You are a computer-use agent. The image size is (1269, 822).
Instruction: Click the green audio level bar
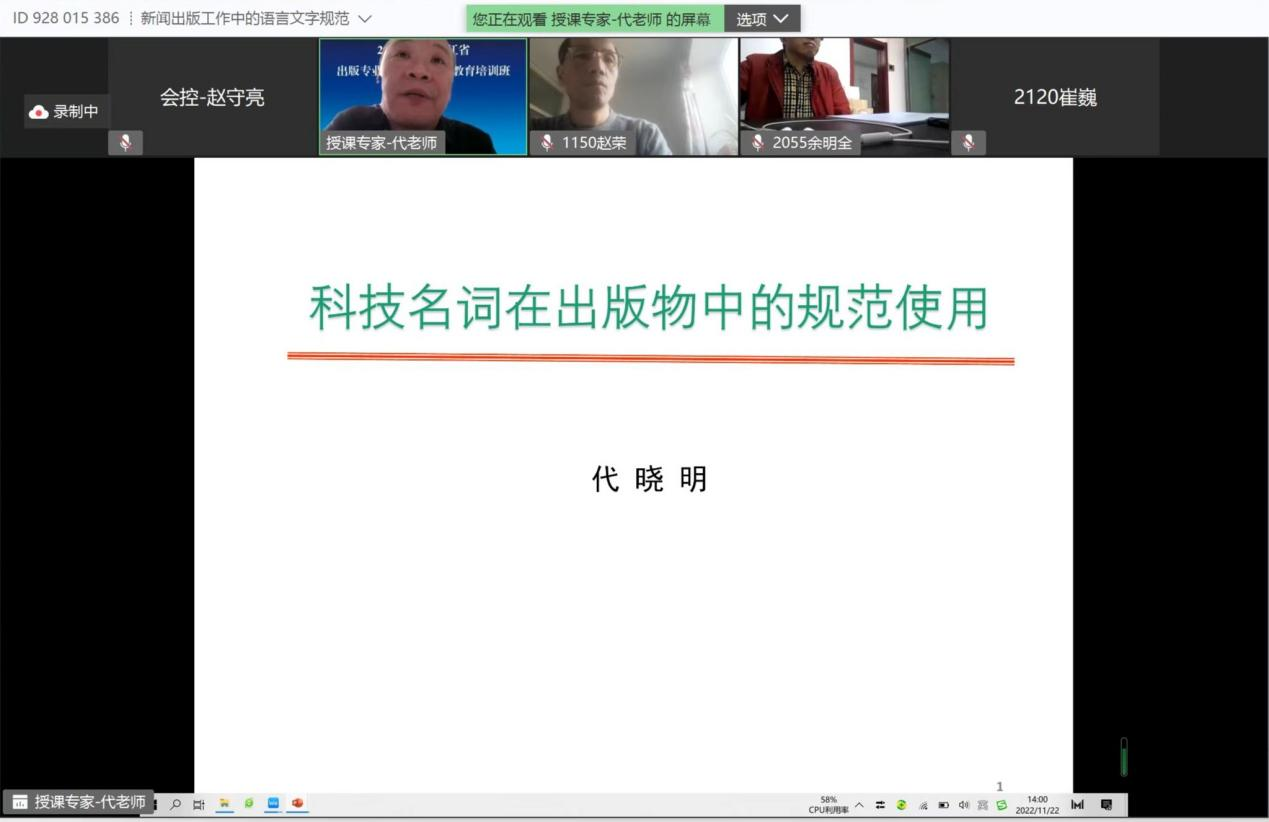(x=1123, y=758)
